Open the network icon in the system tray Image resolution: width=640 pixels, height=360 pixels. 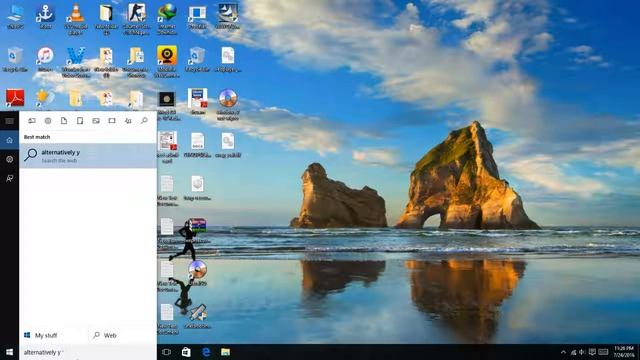(573, 352)
